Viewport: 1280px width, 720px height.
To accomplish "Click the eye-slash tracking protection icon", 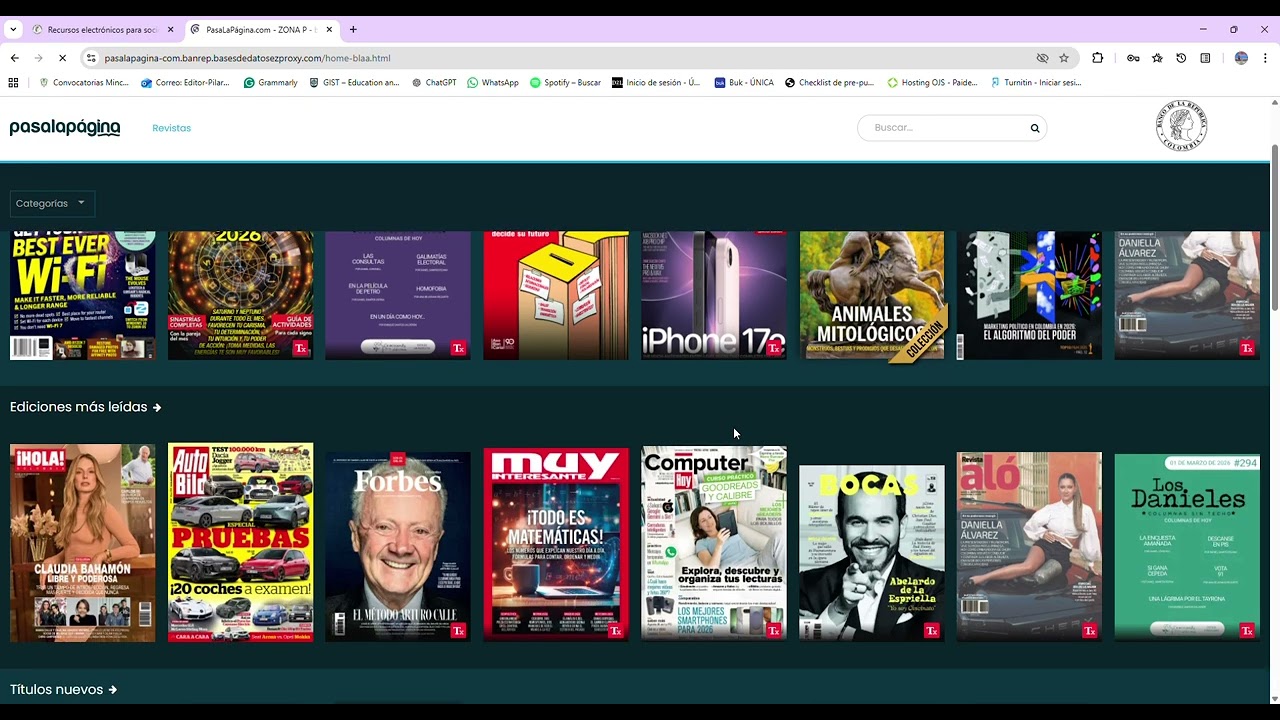I will click(1042, 58).
